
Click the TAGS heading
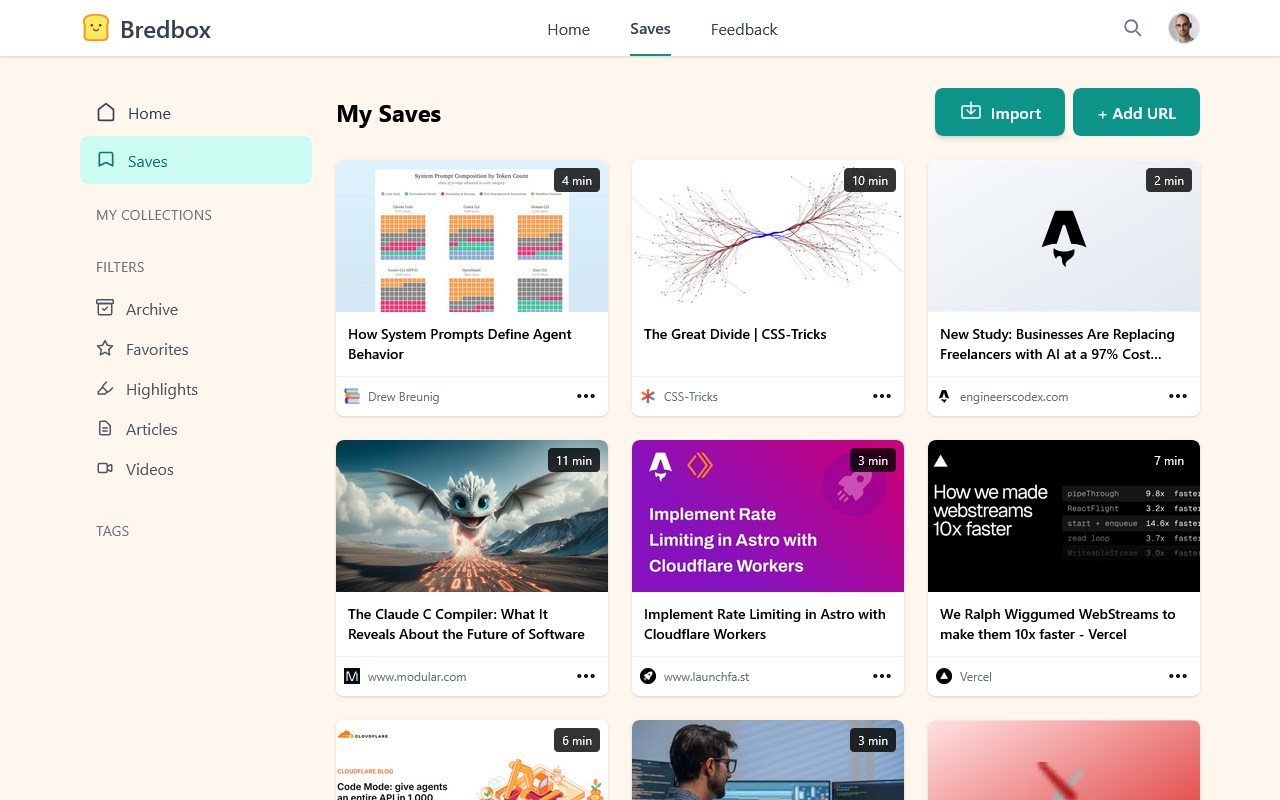(x=112, y=531)
